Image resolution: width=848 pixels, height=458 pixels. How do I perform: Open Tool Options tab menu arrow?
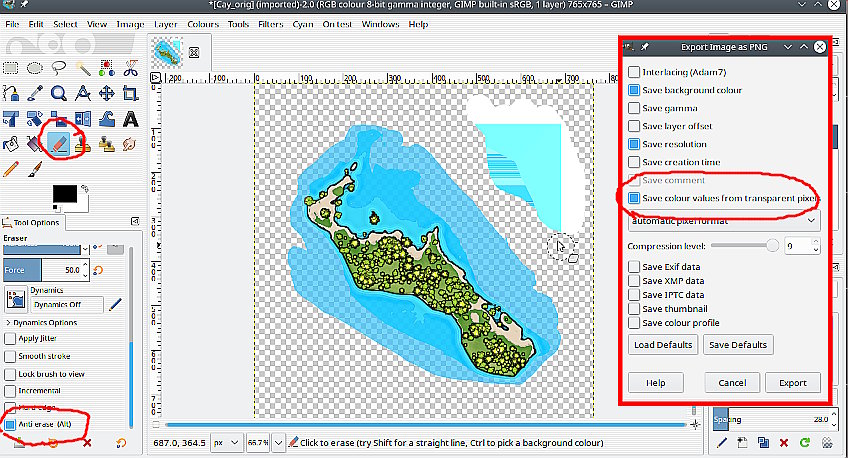pyautogui.click(x=135, y=221)
